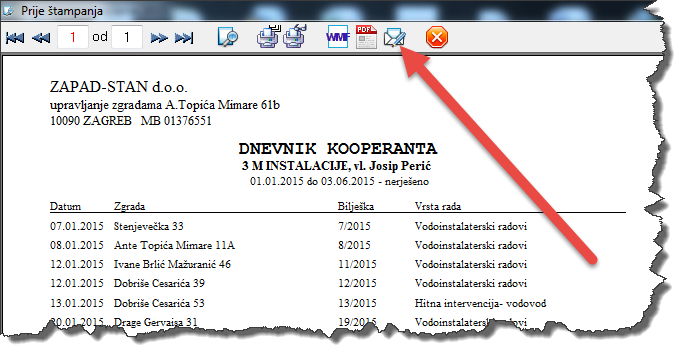Click the Bilješka entry 11/2015
This screenshot has height=364, width=689.
[357, 264]
